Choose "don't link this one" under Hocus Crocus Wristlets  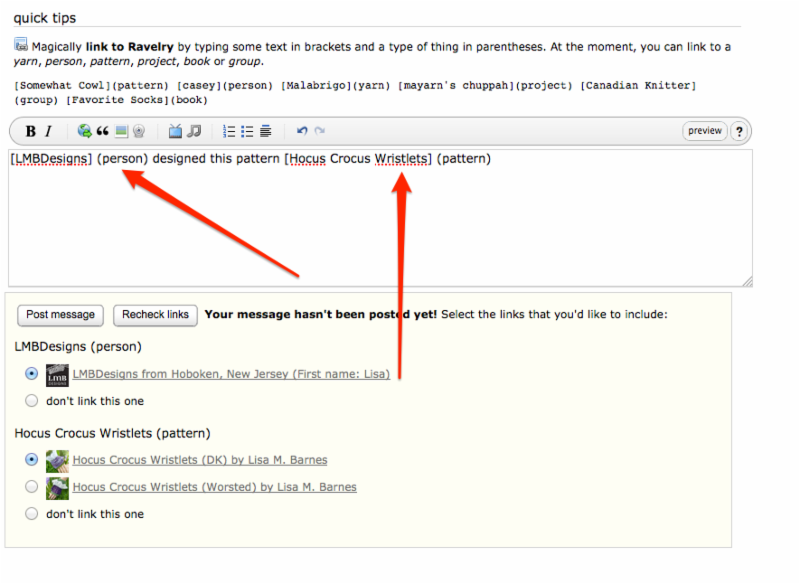31,514
